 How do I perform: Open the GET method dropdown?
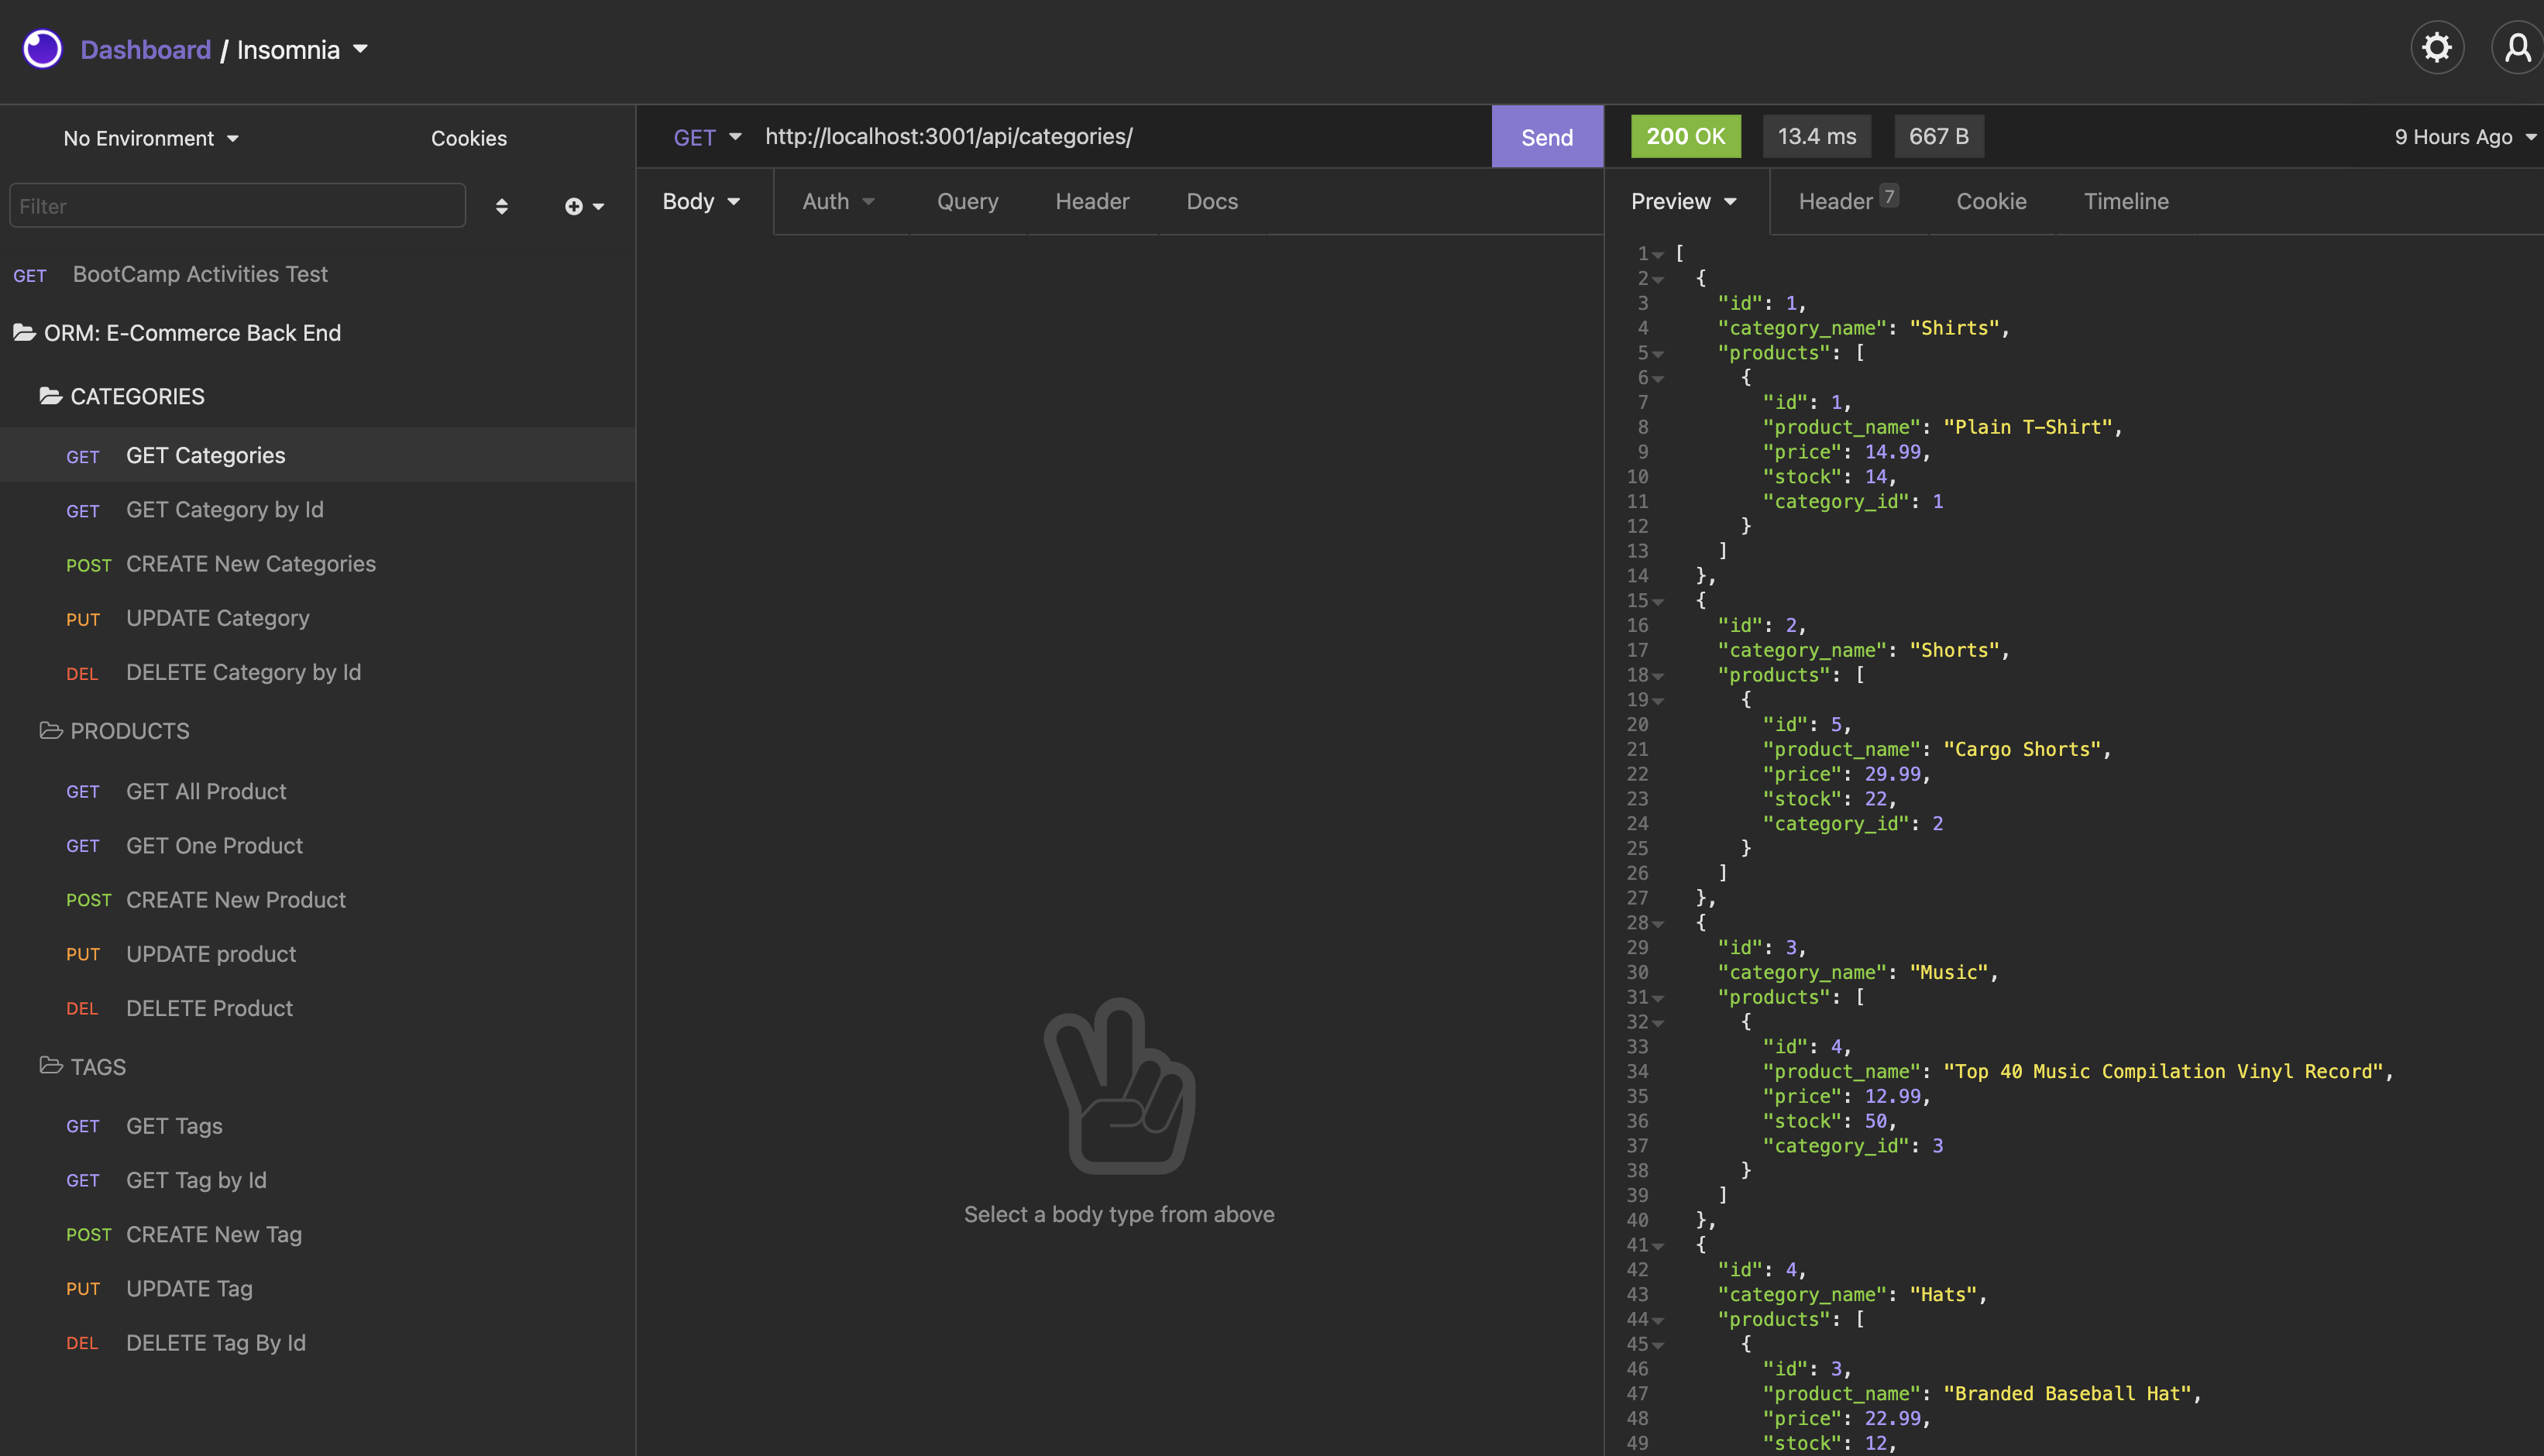(707, 137)
